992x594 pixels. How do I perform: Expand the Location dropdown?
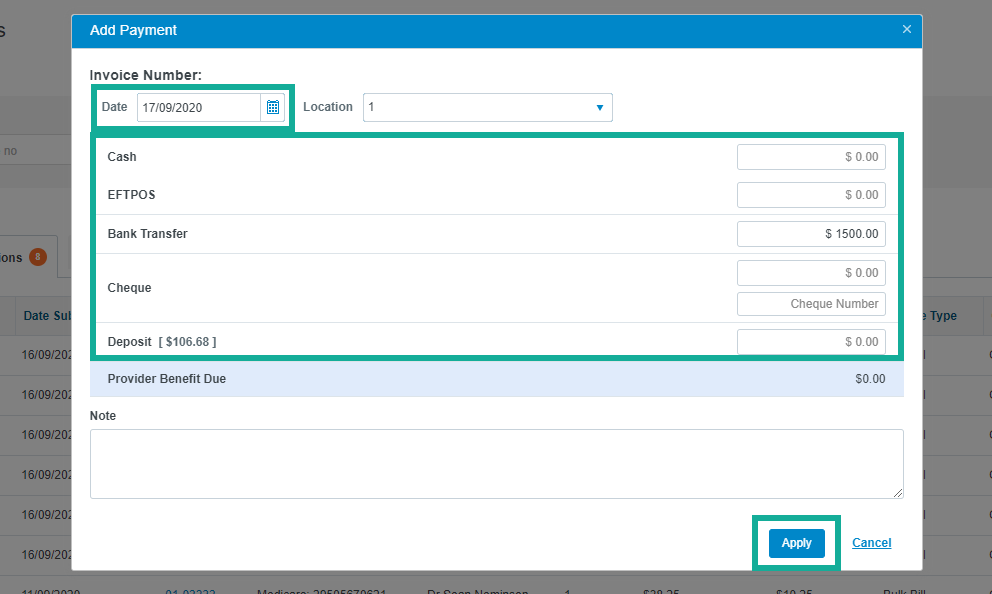tap(487, 108)
